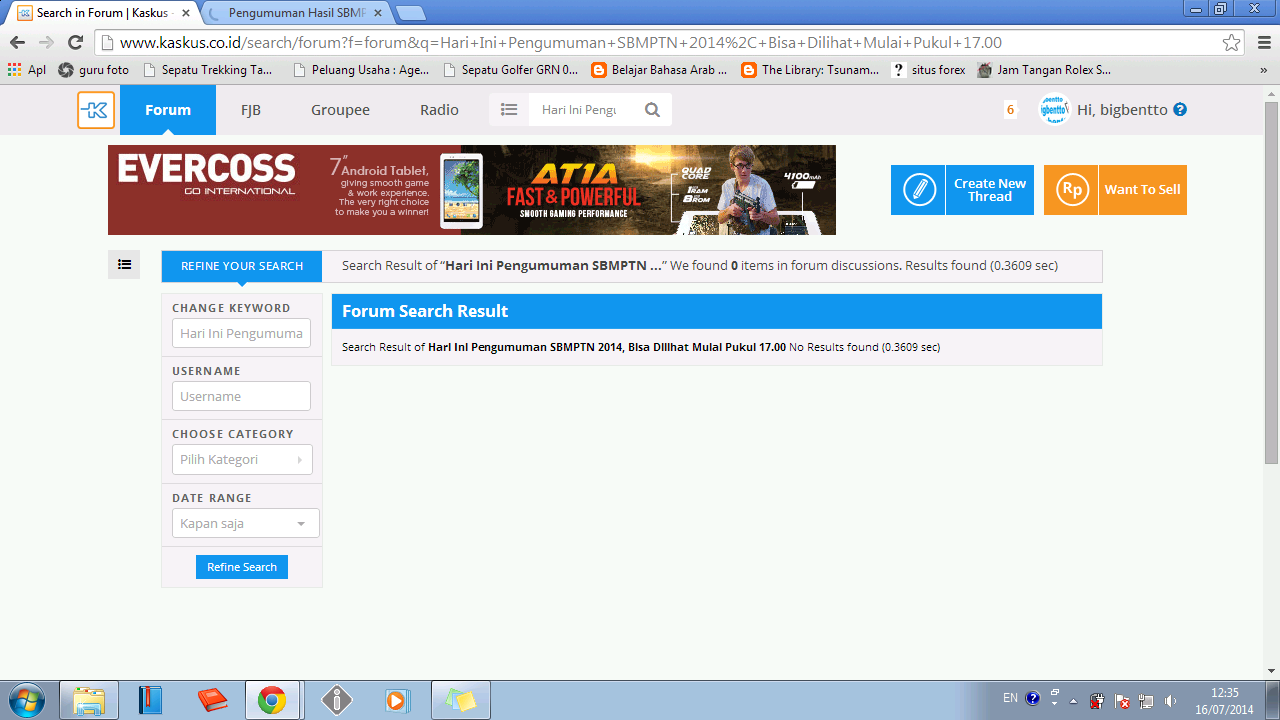Switch to the Pengumuman Hasil SBMPTN browser tab
This screenshot has height=720, width=1280.
point(295,13)
